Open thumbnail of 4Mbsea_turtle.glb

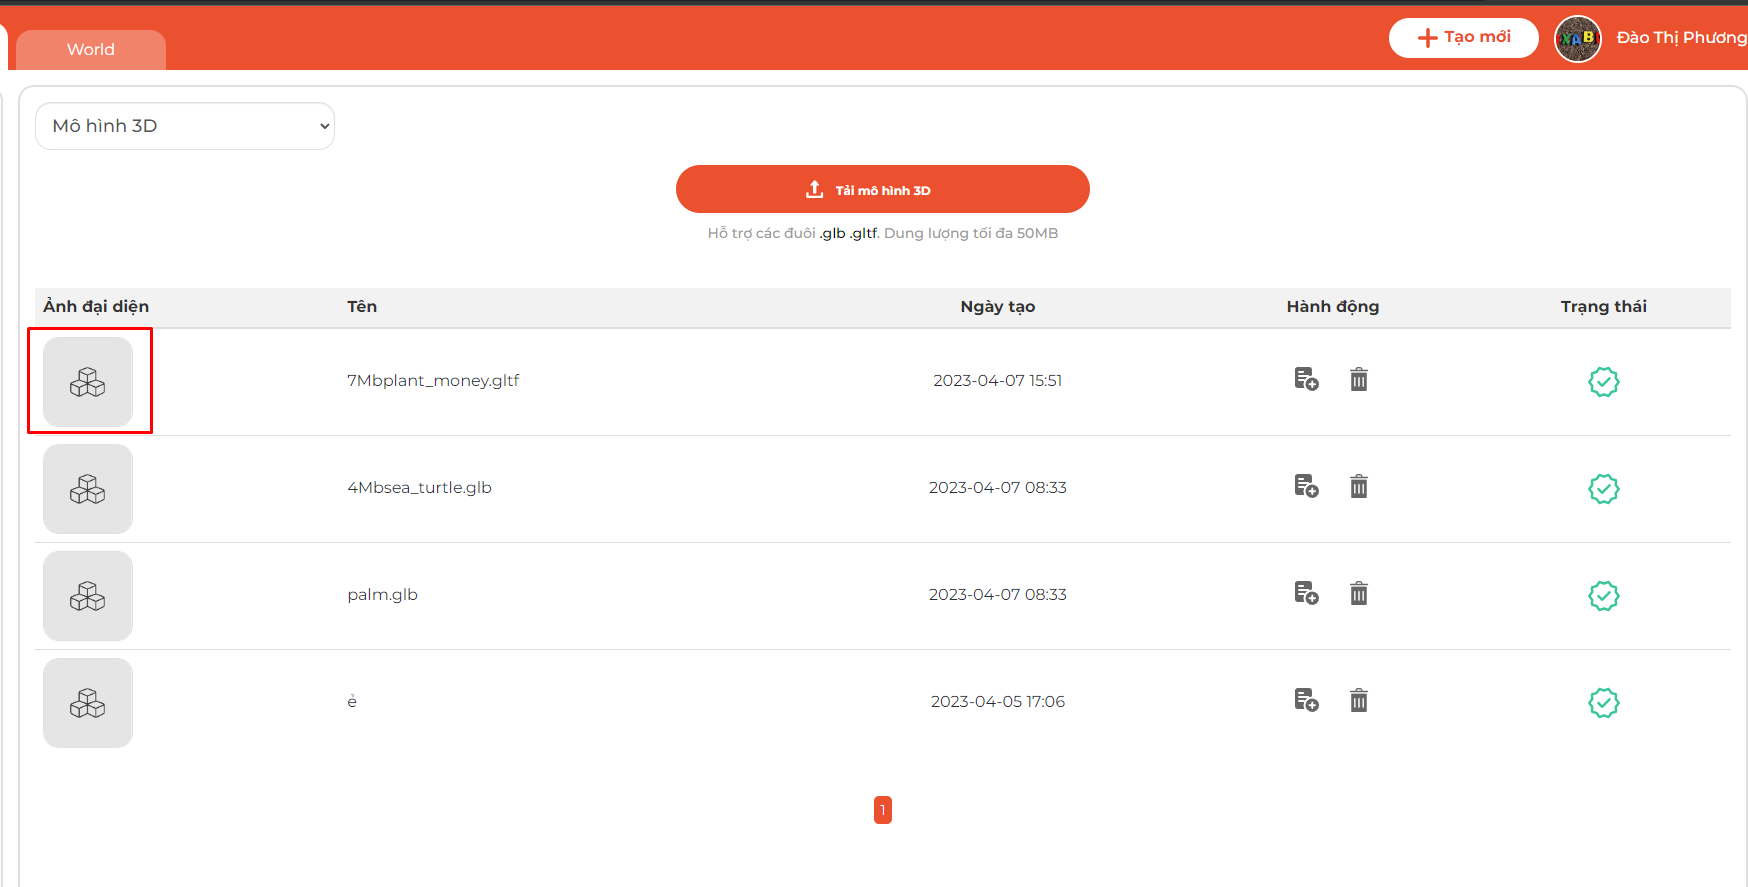pos(88,489)
